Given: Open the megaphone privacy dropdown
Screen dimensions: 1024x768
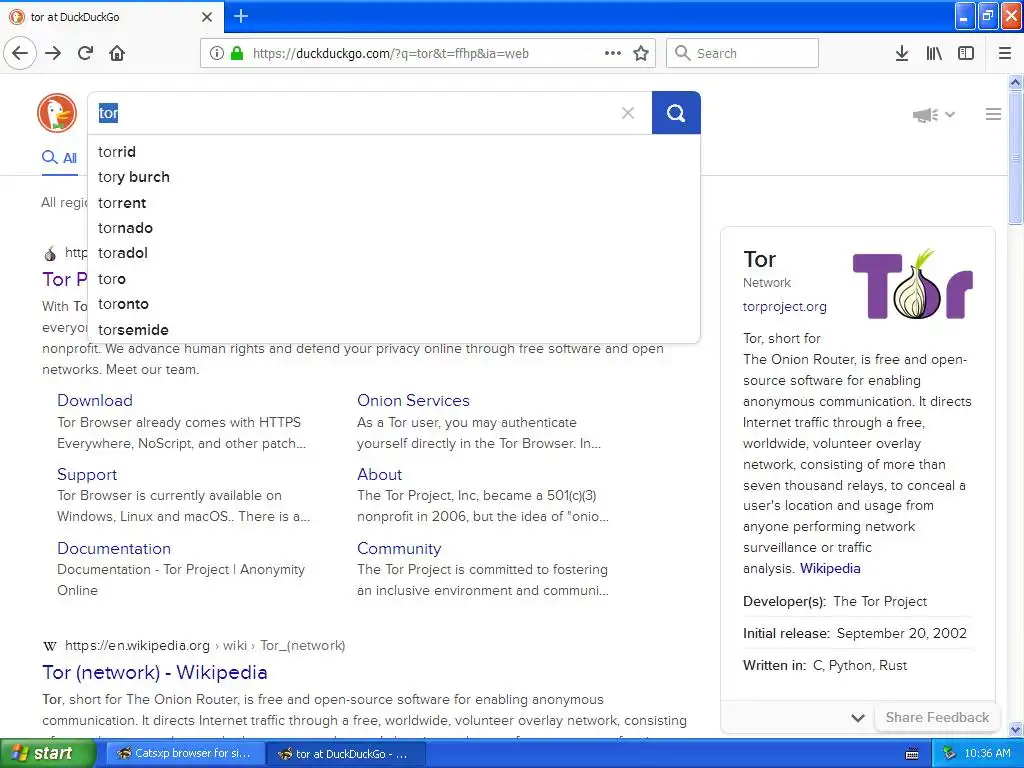Looking at the screenshot, I should point(934,115).
